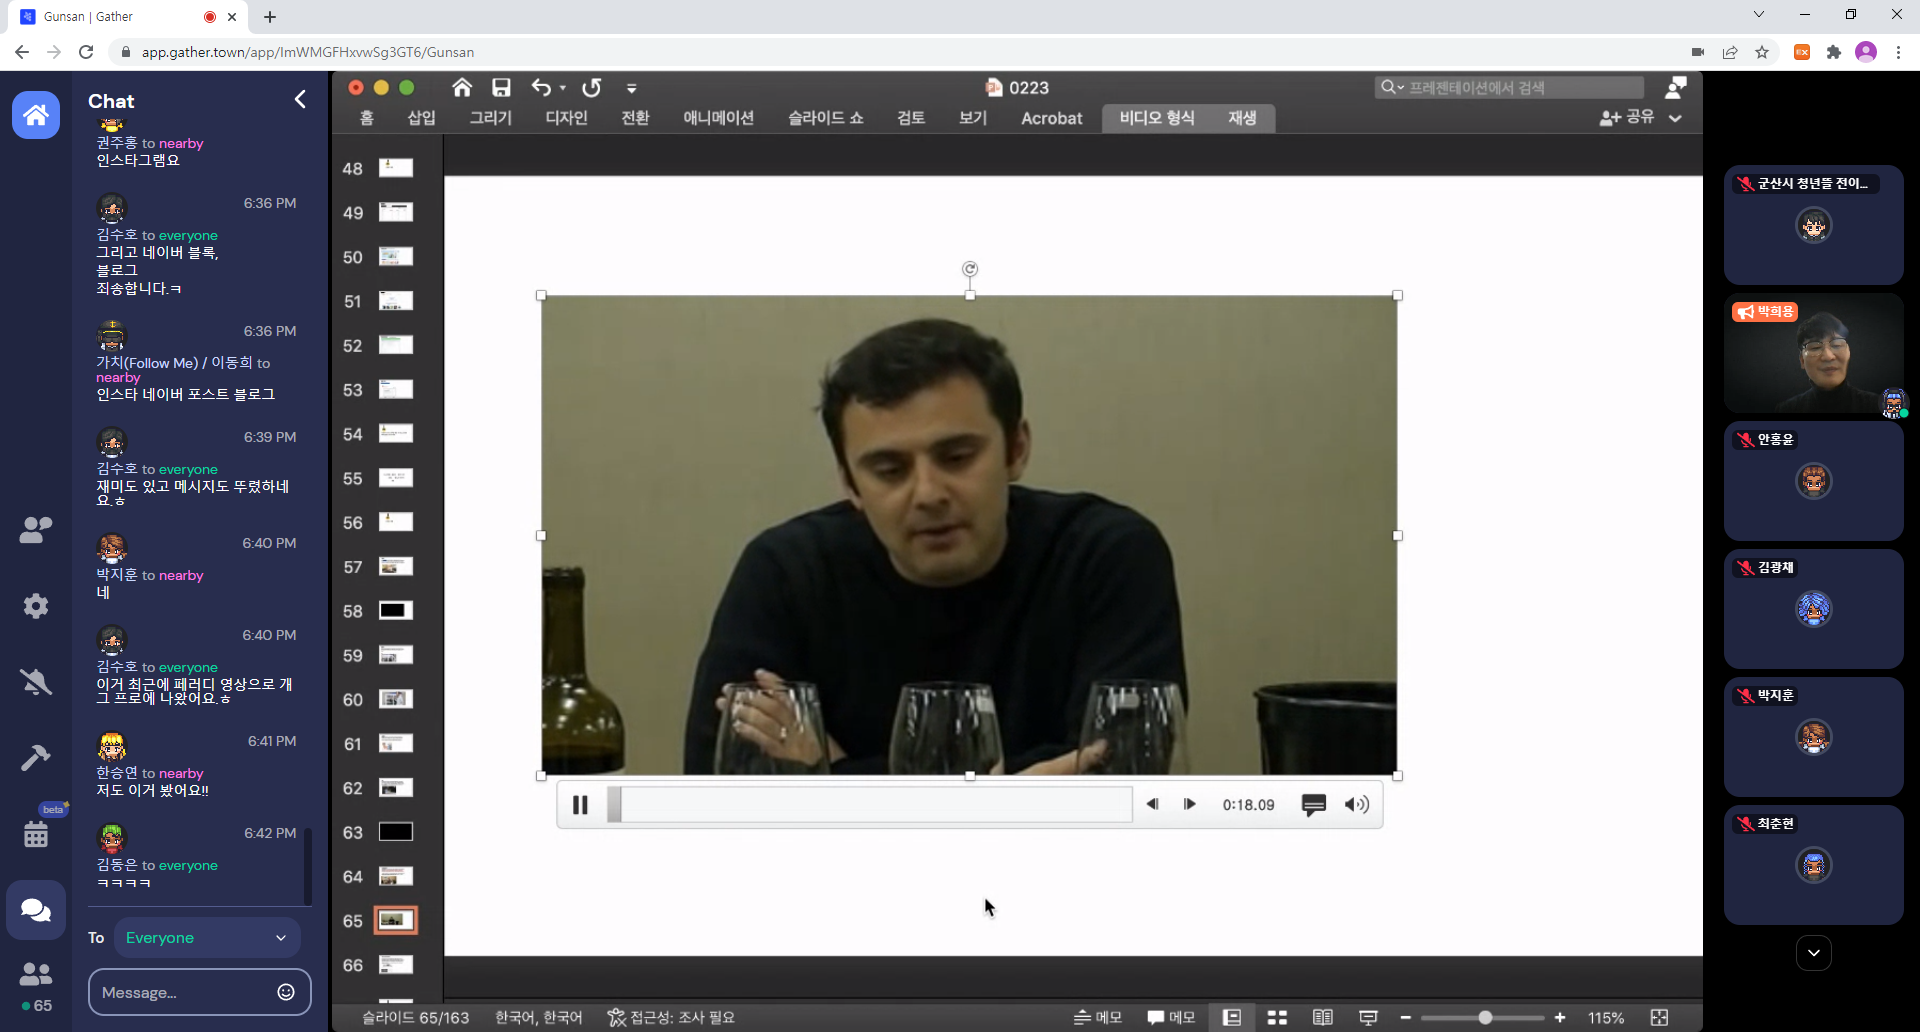The height and width of the screenshot is (1032, 1920).
Task: Click accessibility check 접근성 status
Action: coord(671,1017)
